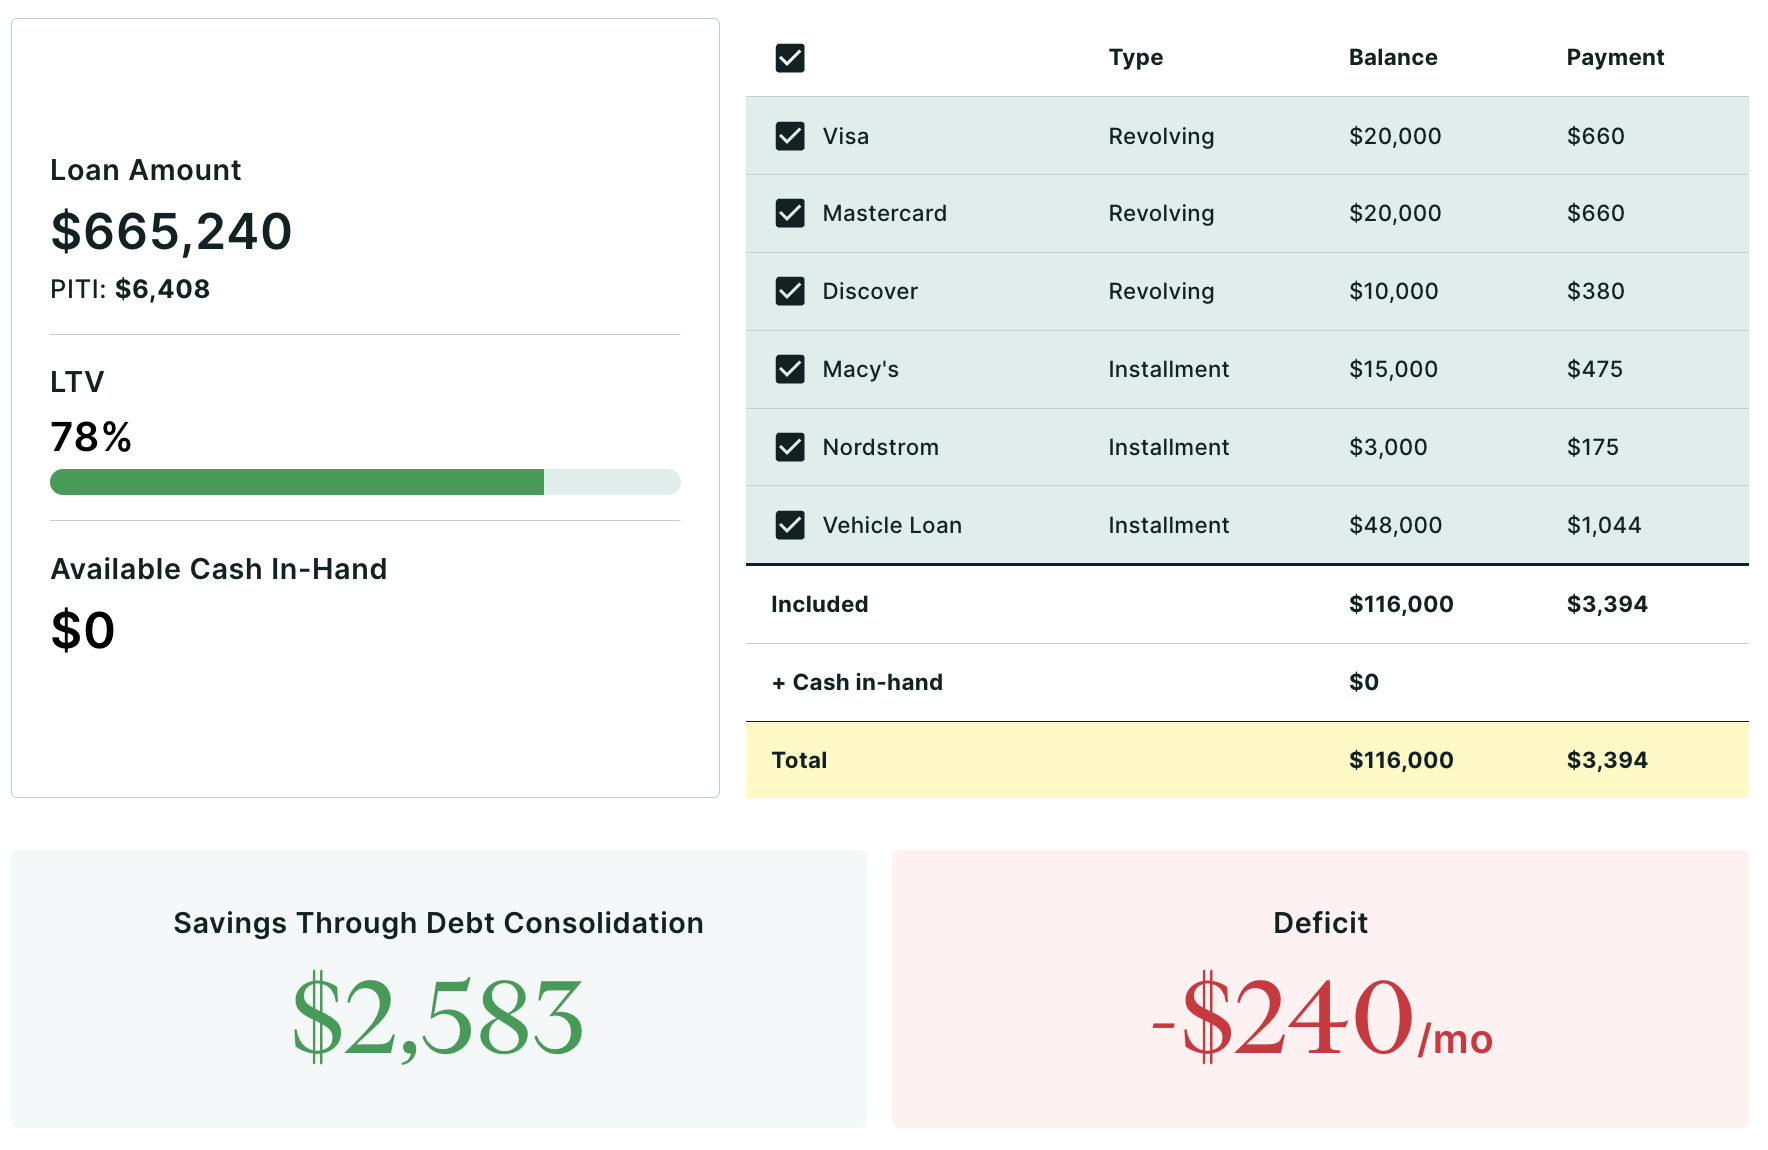Deselect the Nordstrom checkbox
This screenshot has height=1150, width=1768.
pos(790,447)
